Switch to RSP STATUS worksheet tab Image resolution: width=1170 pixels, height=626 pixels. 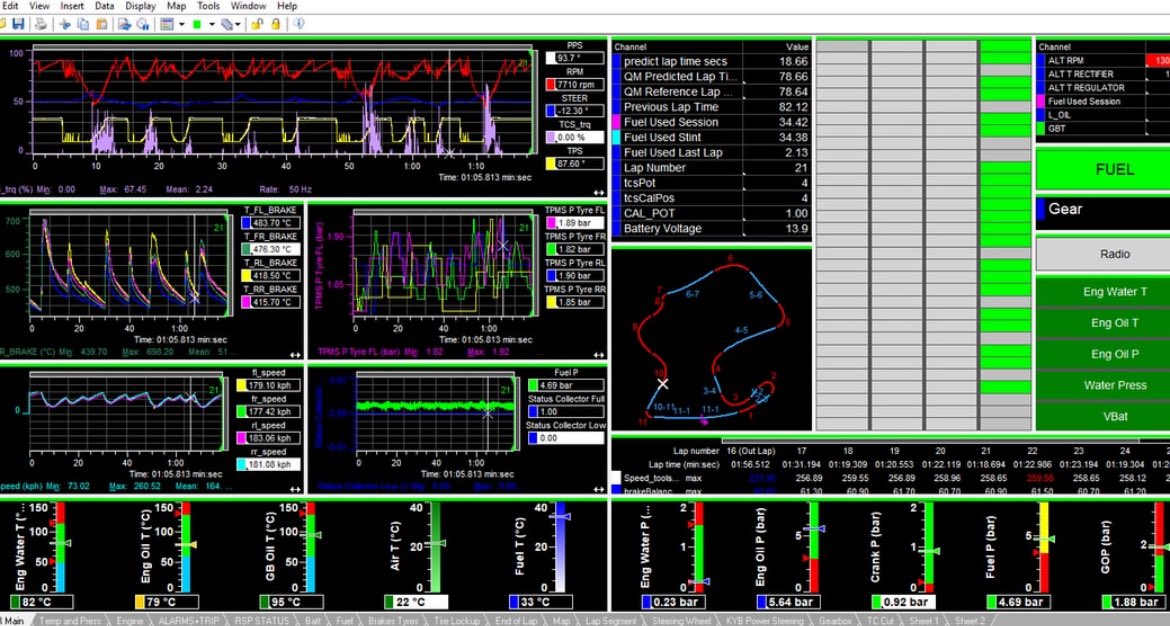(262, 621)
